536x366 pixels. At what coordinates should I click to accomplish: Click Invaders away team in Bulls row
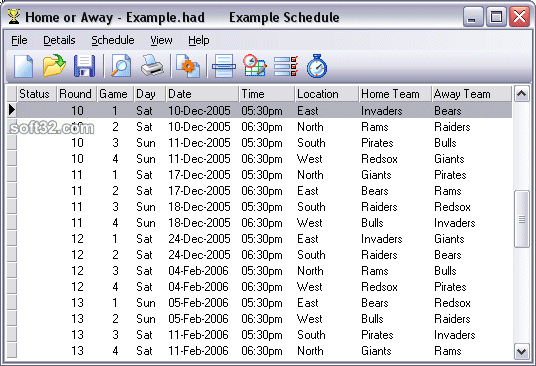coord(455,223)
